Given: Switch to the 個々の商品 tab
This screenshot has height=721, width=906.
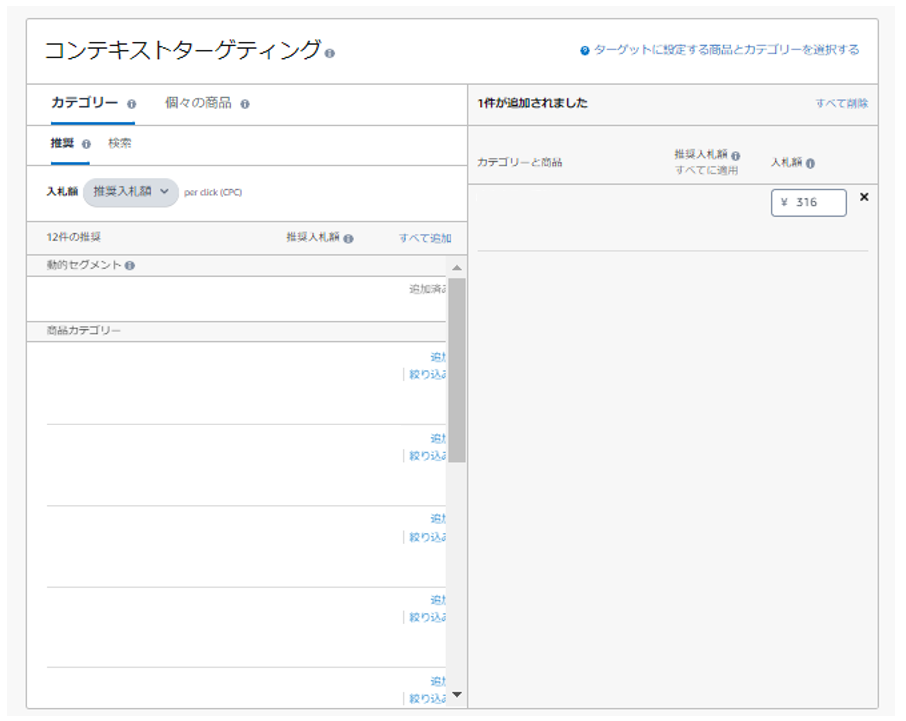Looking at the screenshot, I should pyautogui.click(x=198, y=103).
